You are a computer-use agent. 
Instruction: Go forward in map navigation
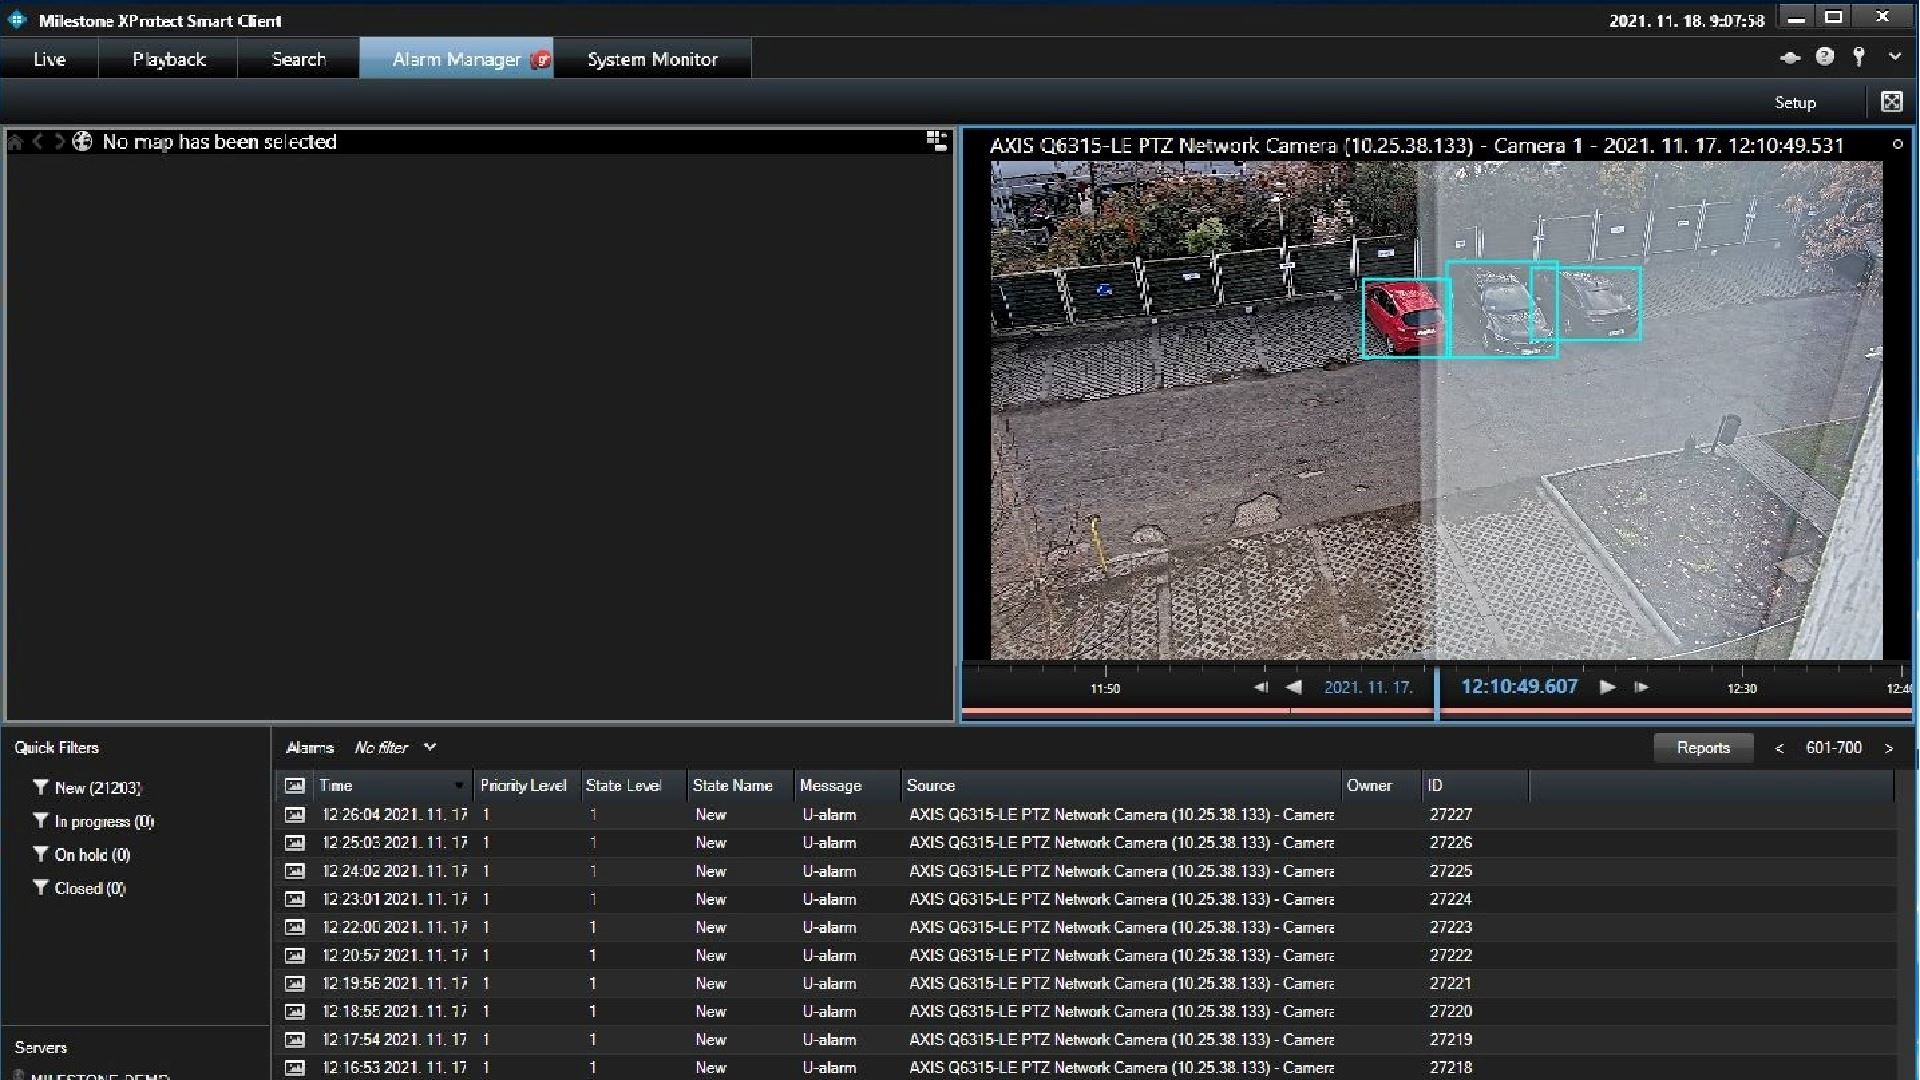point(59,142)
